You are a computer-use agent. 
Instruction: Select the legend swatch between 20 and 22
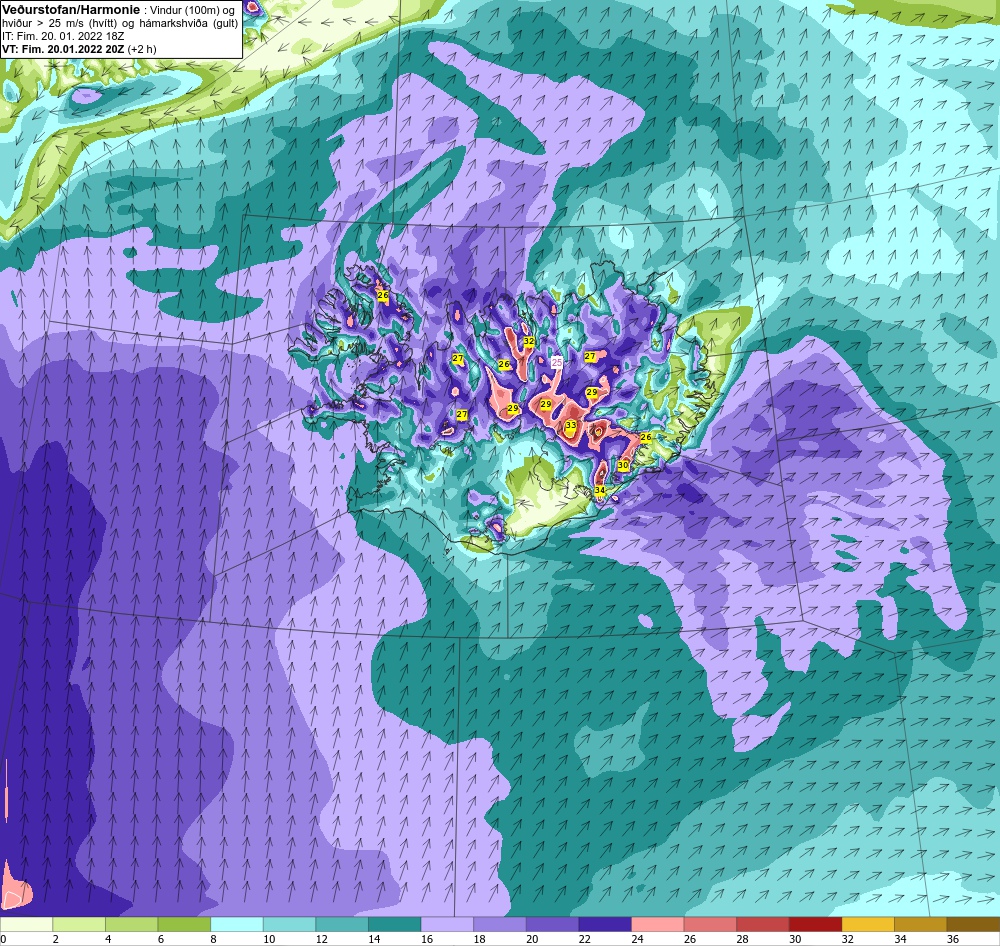coord(552,924)
